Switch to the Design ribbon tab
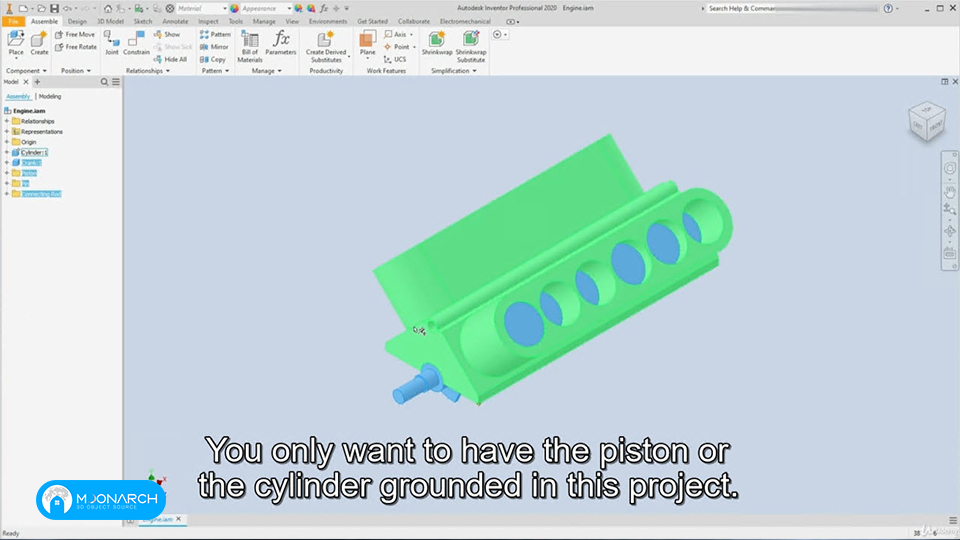This screenshot has width=960, height=540. pos(77,21)
